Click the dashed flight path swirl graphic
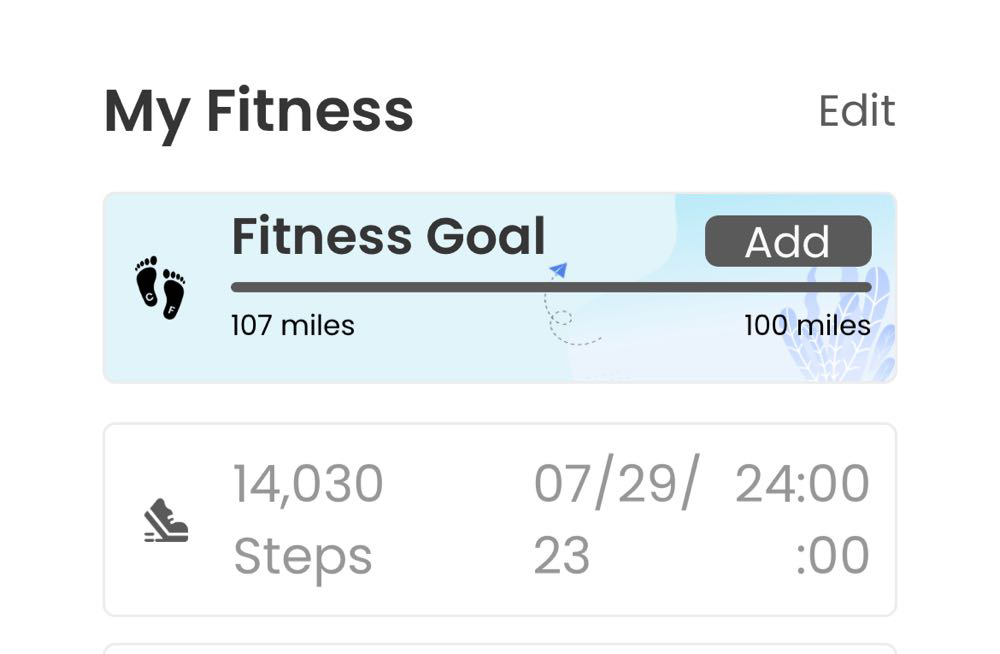The image size is (1000, 654). 570,316
